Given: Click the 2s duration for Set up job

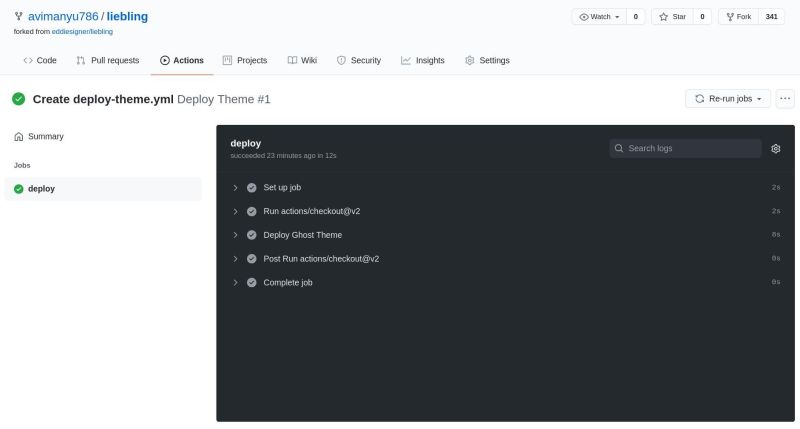Looking at the screenshot, I should click(x=776, y=188).
